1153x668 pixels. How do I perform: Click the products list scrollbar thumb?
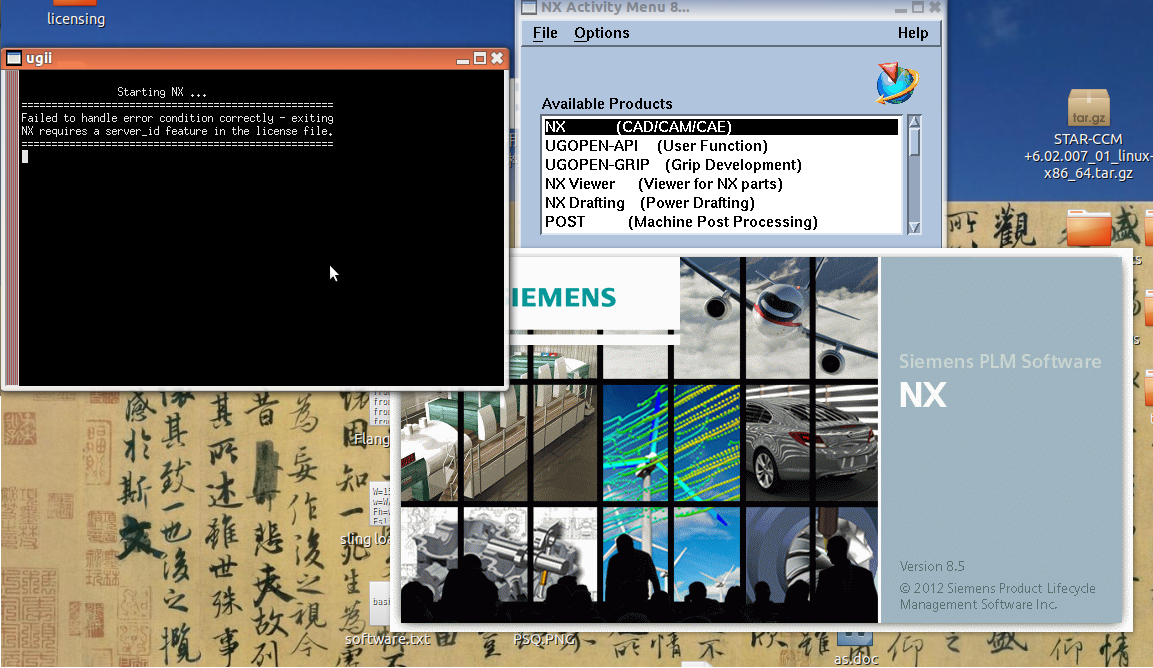click(x=914, y=142)
